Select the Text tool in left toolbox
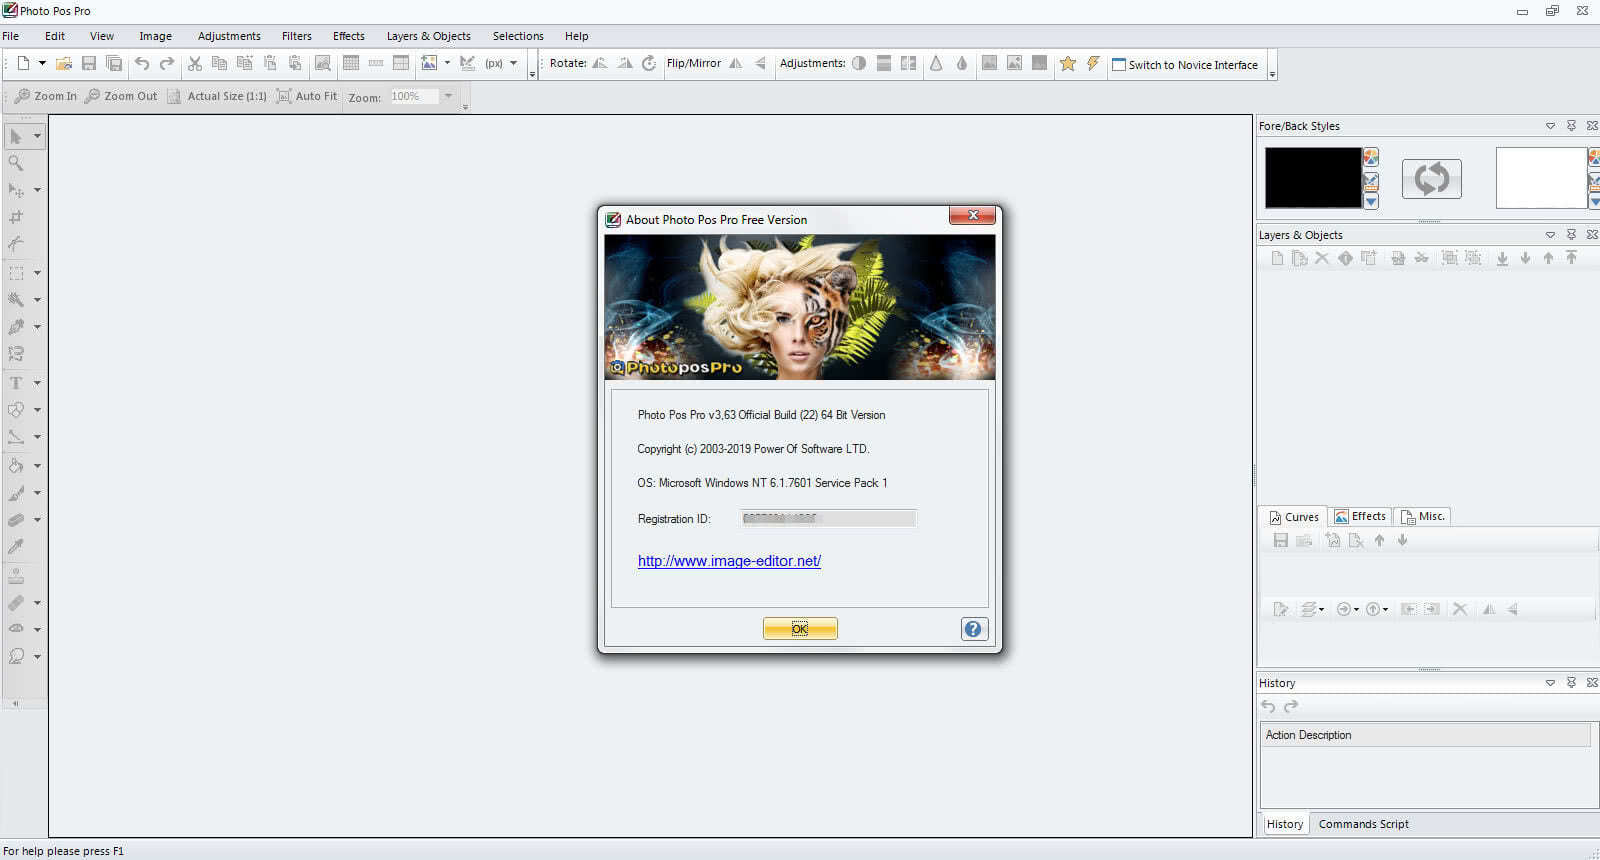Image resolution: width=1600 pixels, height=860 pixels. [16, 383]
